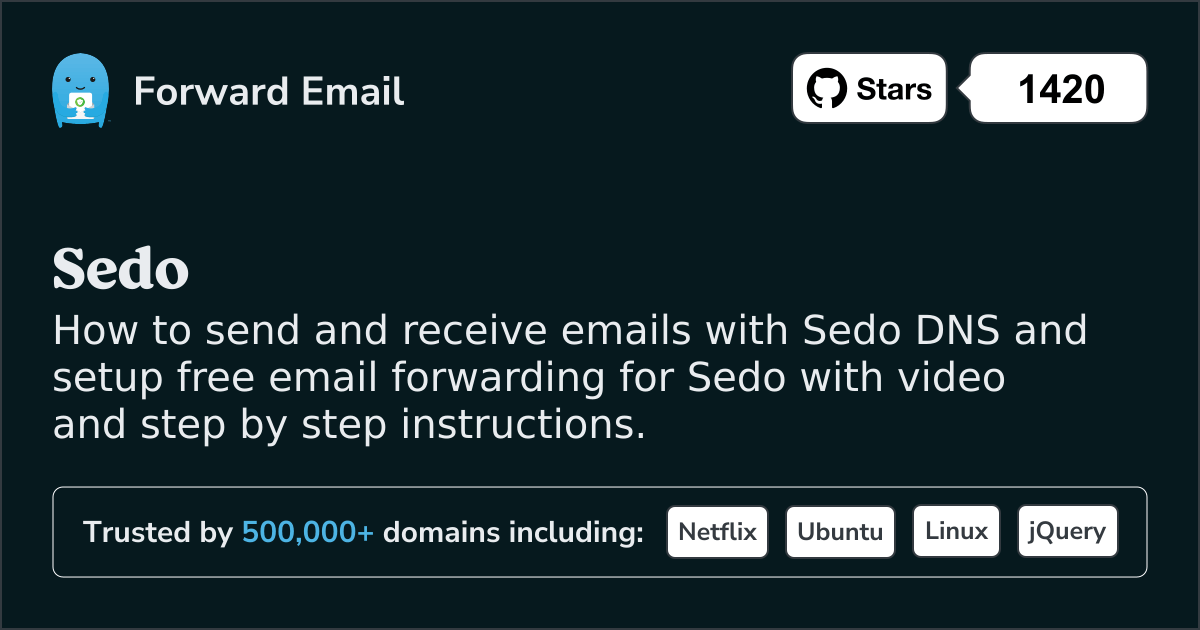Choose the Linux badge
The height and width of the screenshot is (630, 1200).
(956, 531)
